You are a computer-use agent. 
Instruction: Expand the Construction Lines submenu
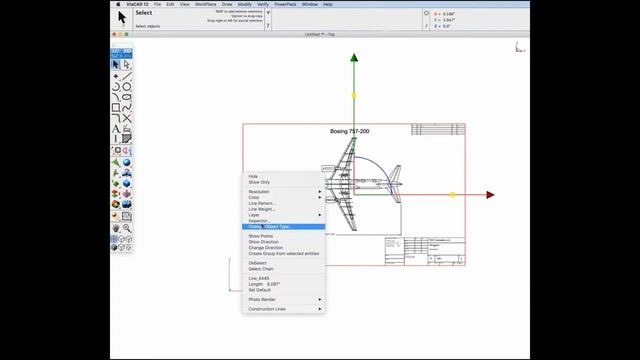point(284,309)
